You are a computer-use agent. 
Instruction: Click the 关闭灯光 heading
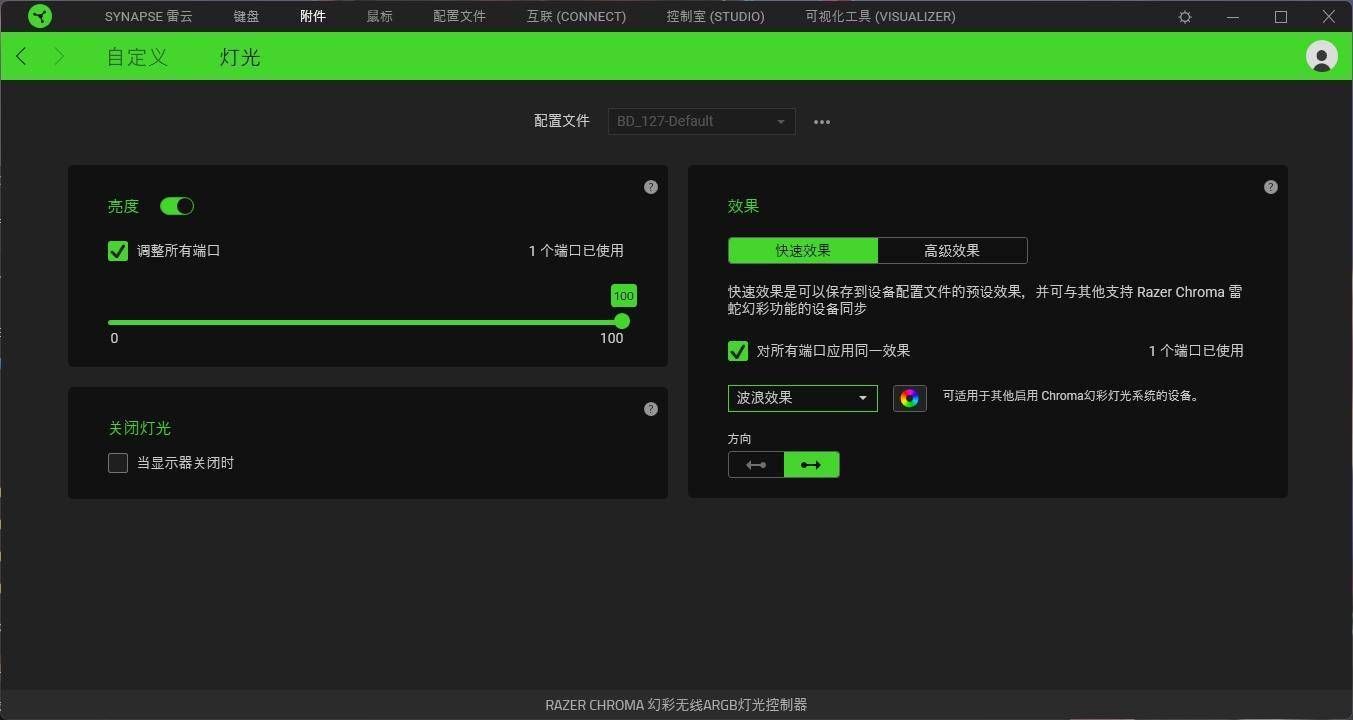pos(140,428)
